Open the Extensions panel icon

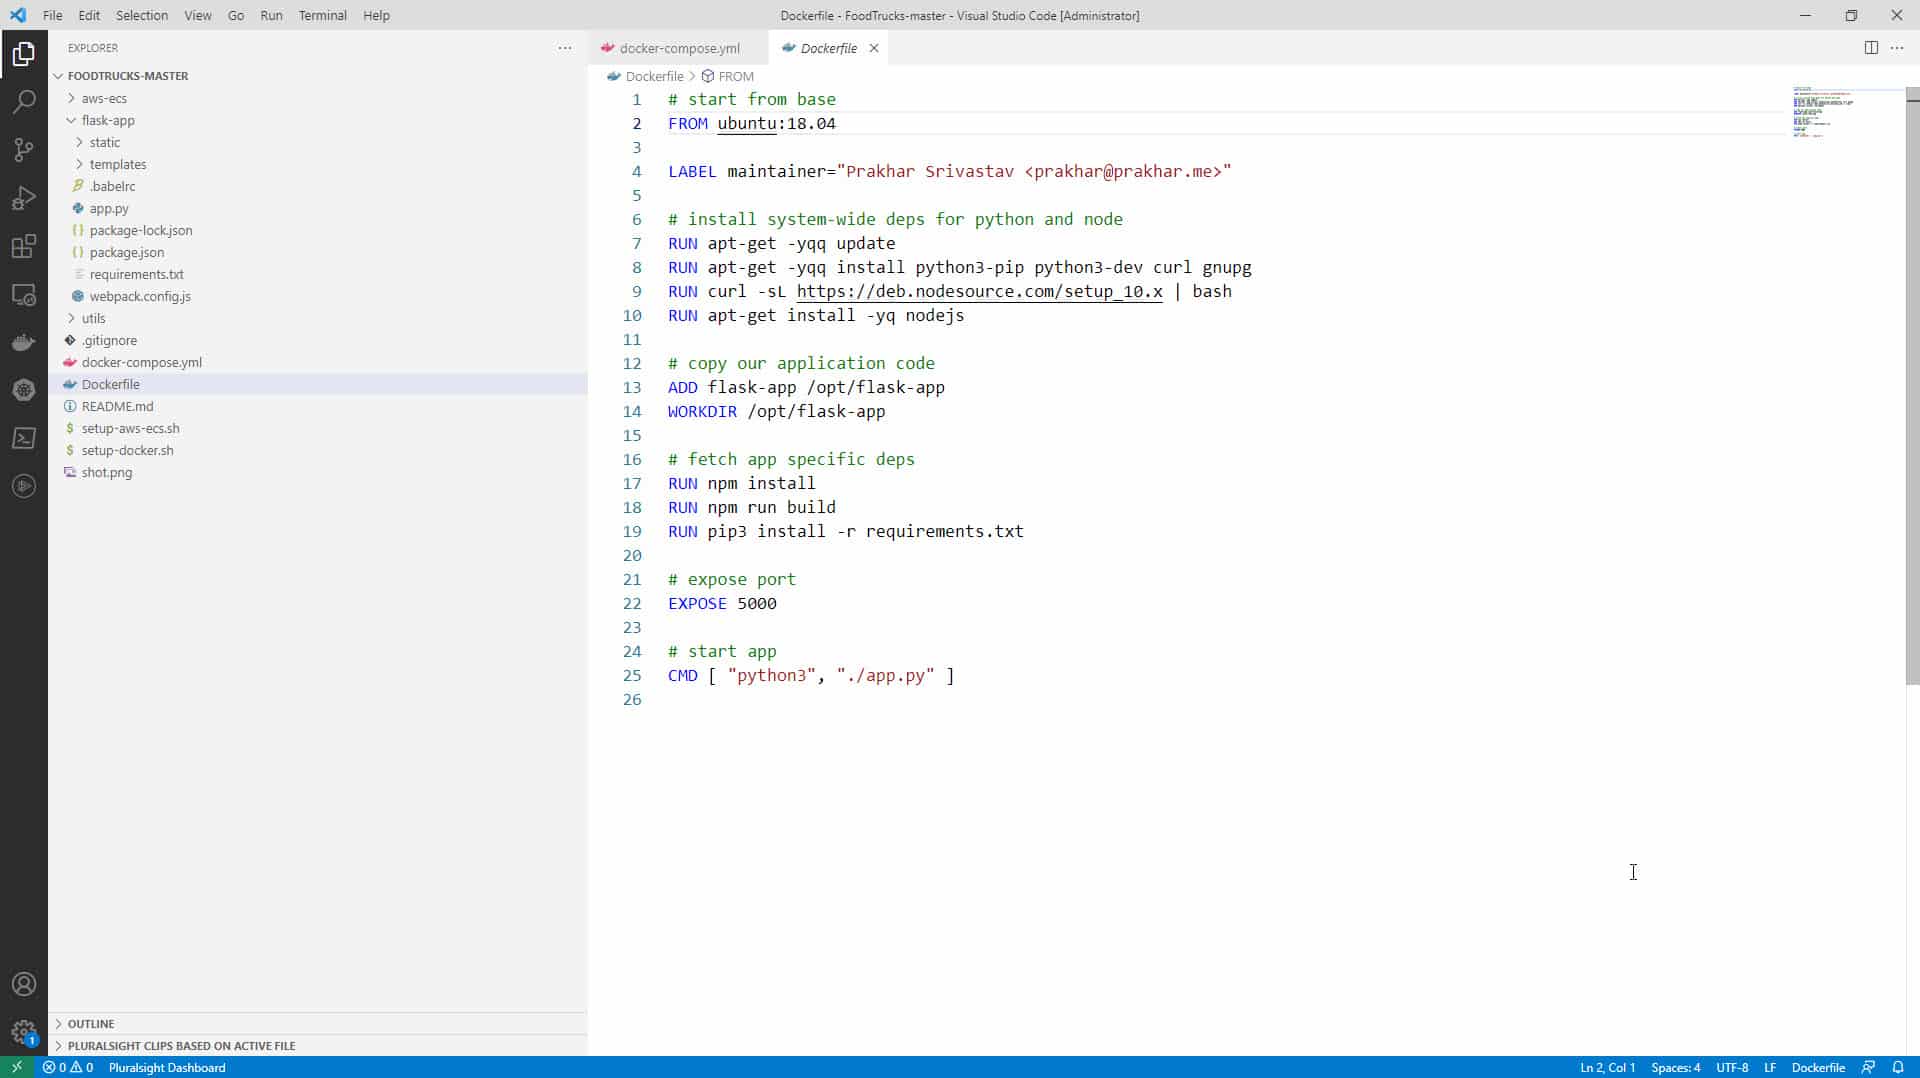[x=24, y=246]
